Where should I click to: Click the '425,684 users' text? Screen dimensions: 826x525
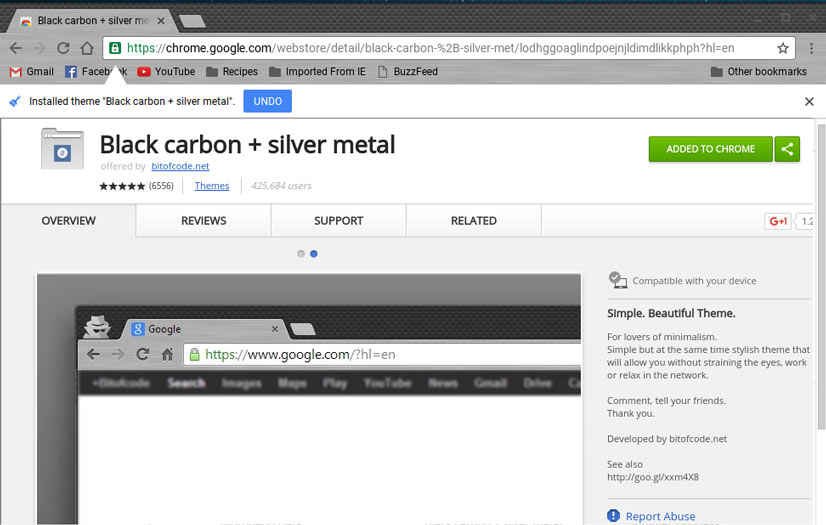[x=281, y=185]
